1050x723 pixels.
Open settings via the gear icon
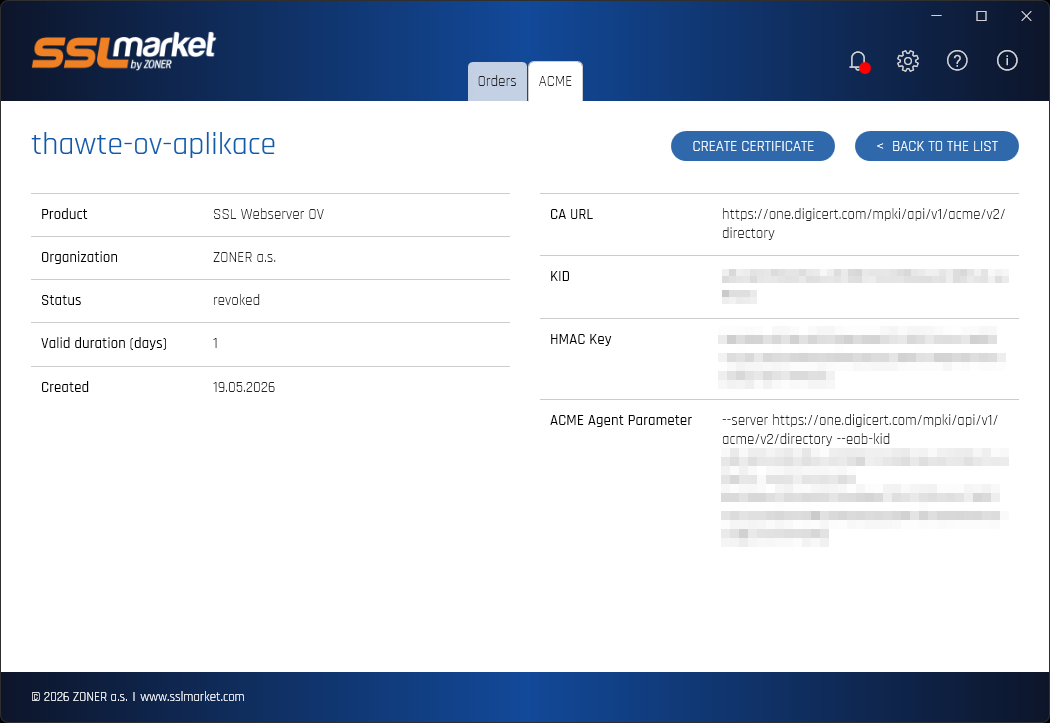pyautogui.click(x=908, y=61)
